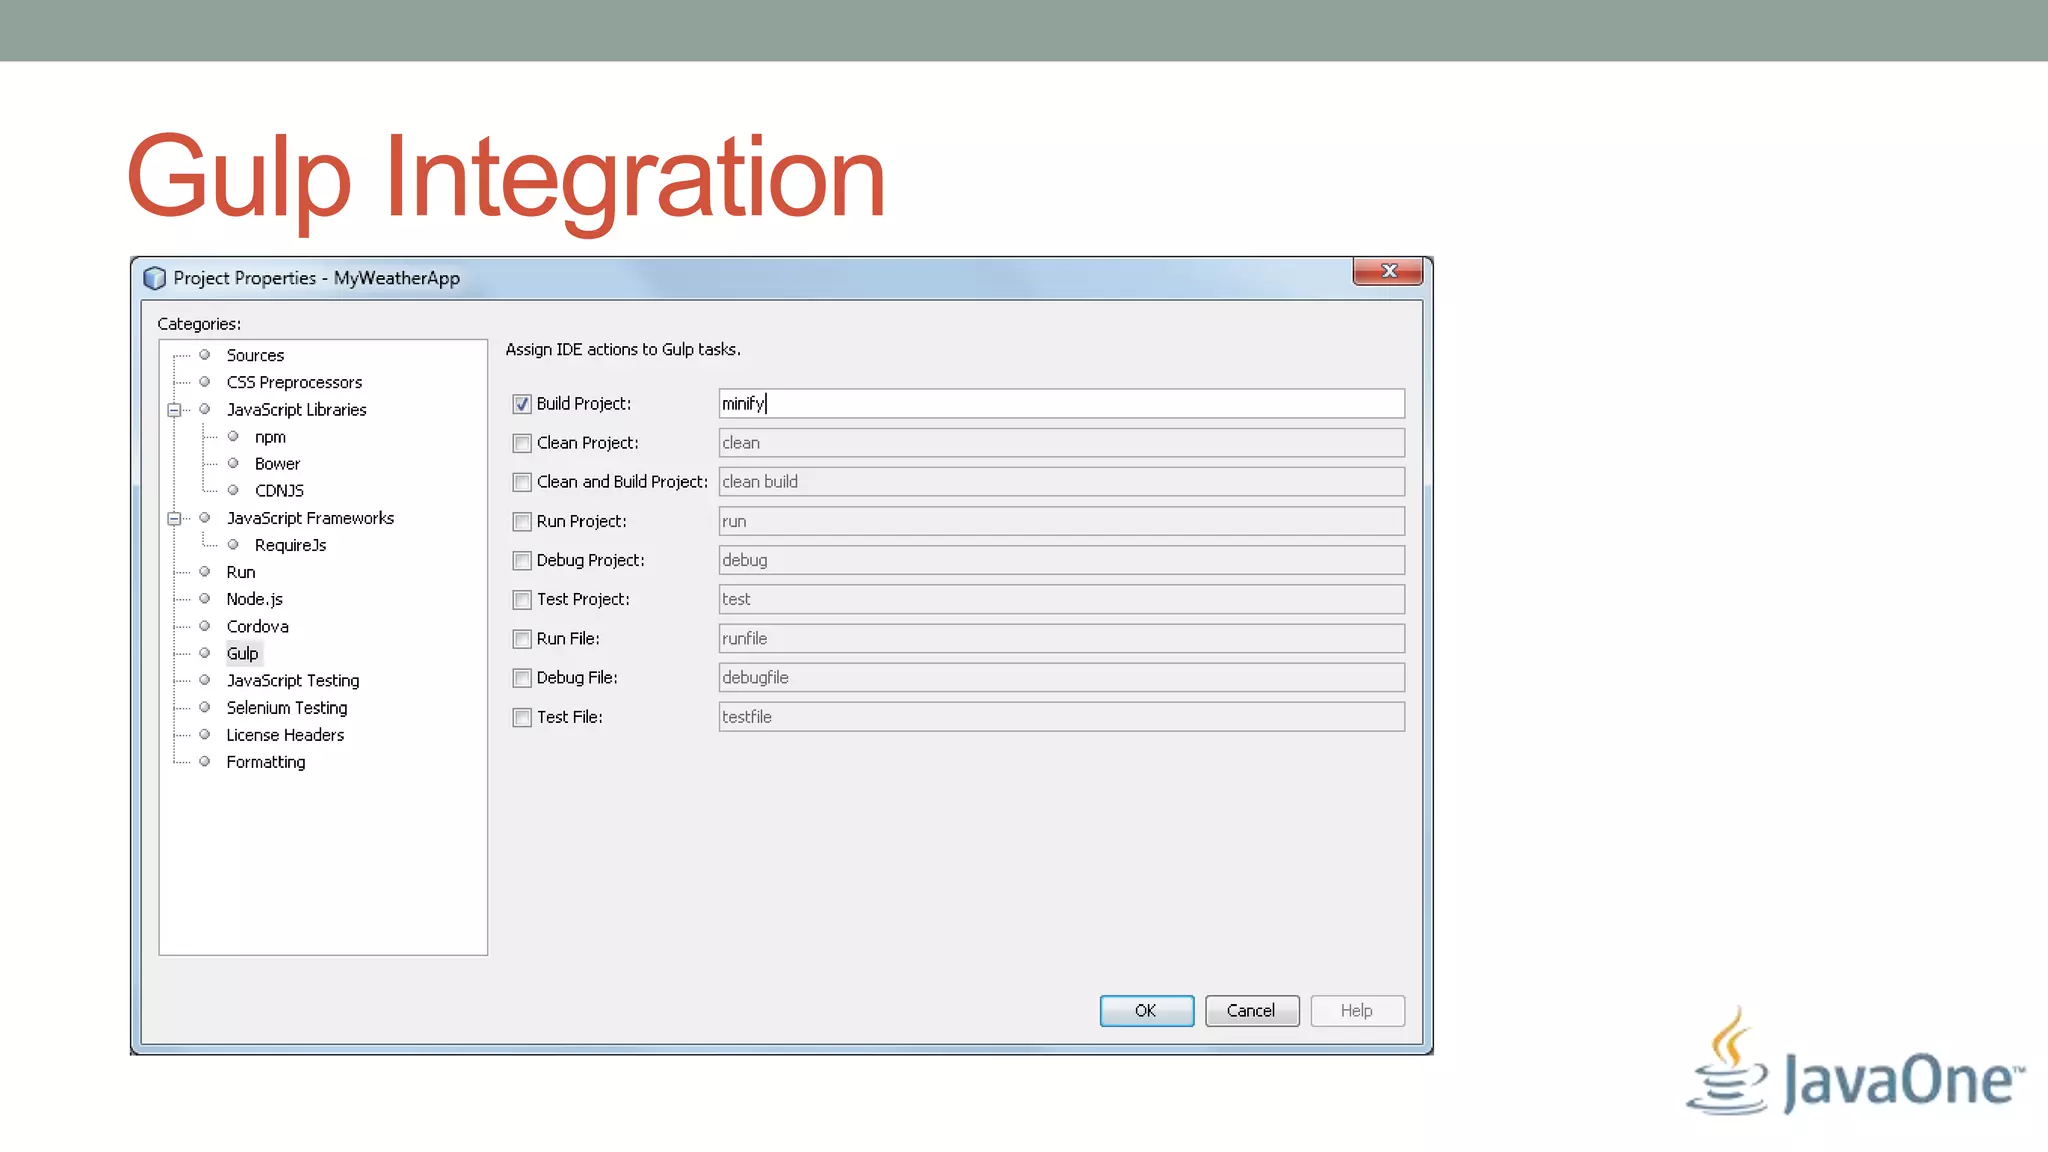Click the Test File task field
2048x1152 pixels.
point(1061,717)
